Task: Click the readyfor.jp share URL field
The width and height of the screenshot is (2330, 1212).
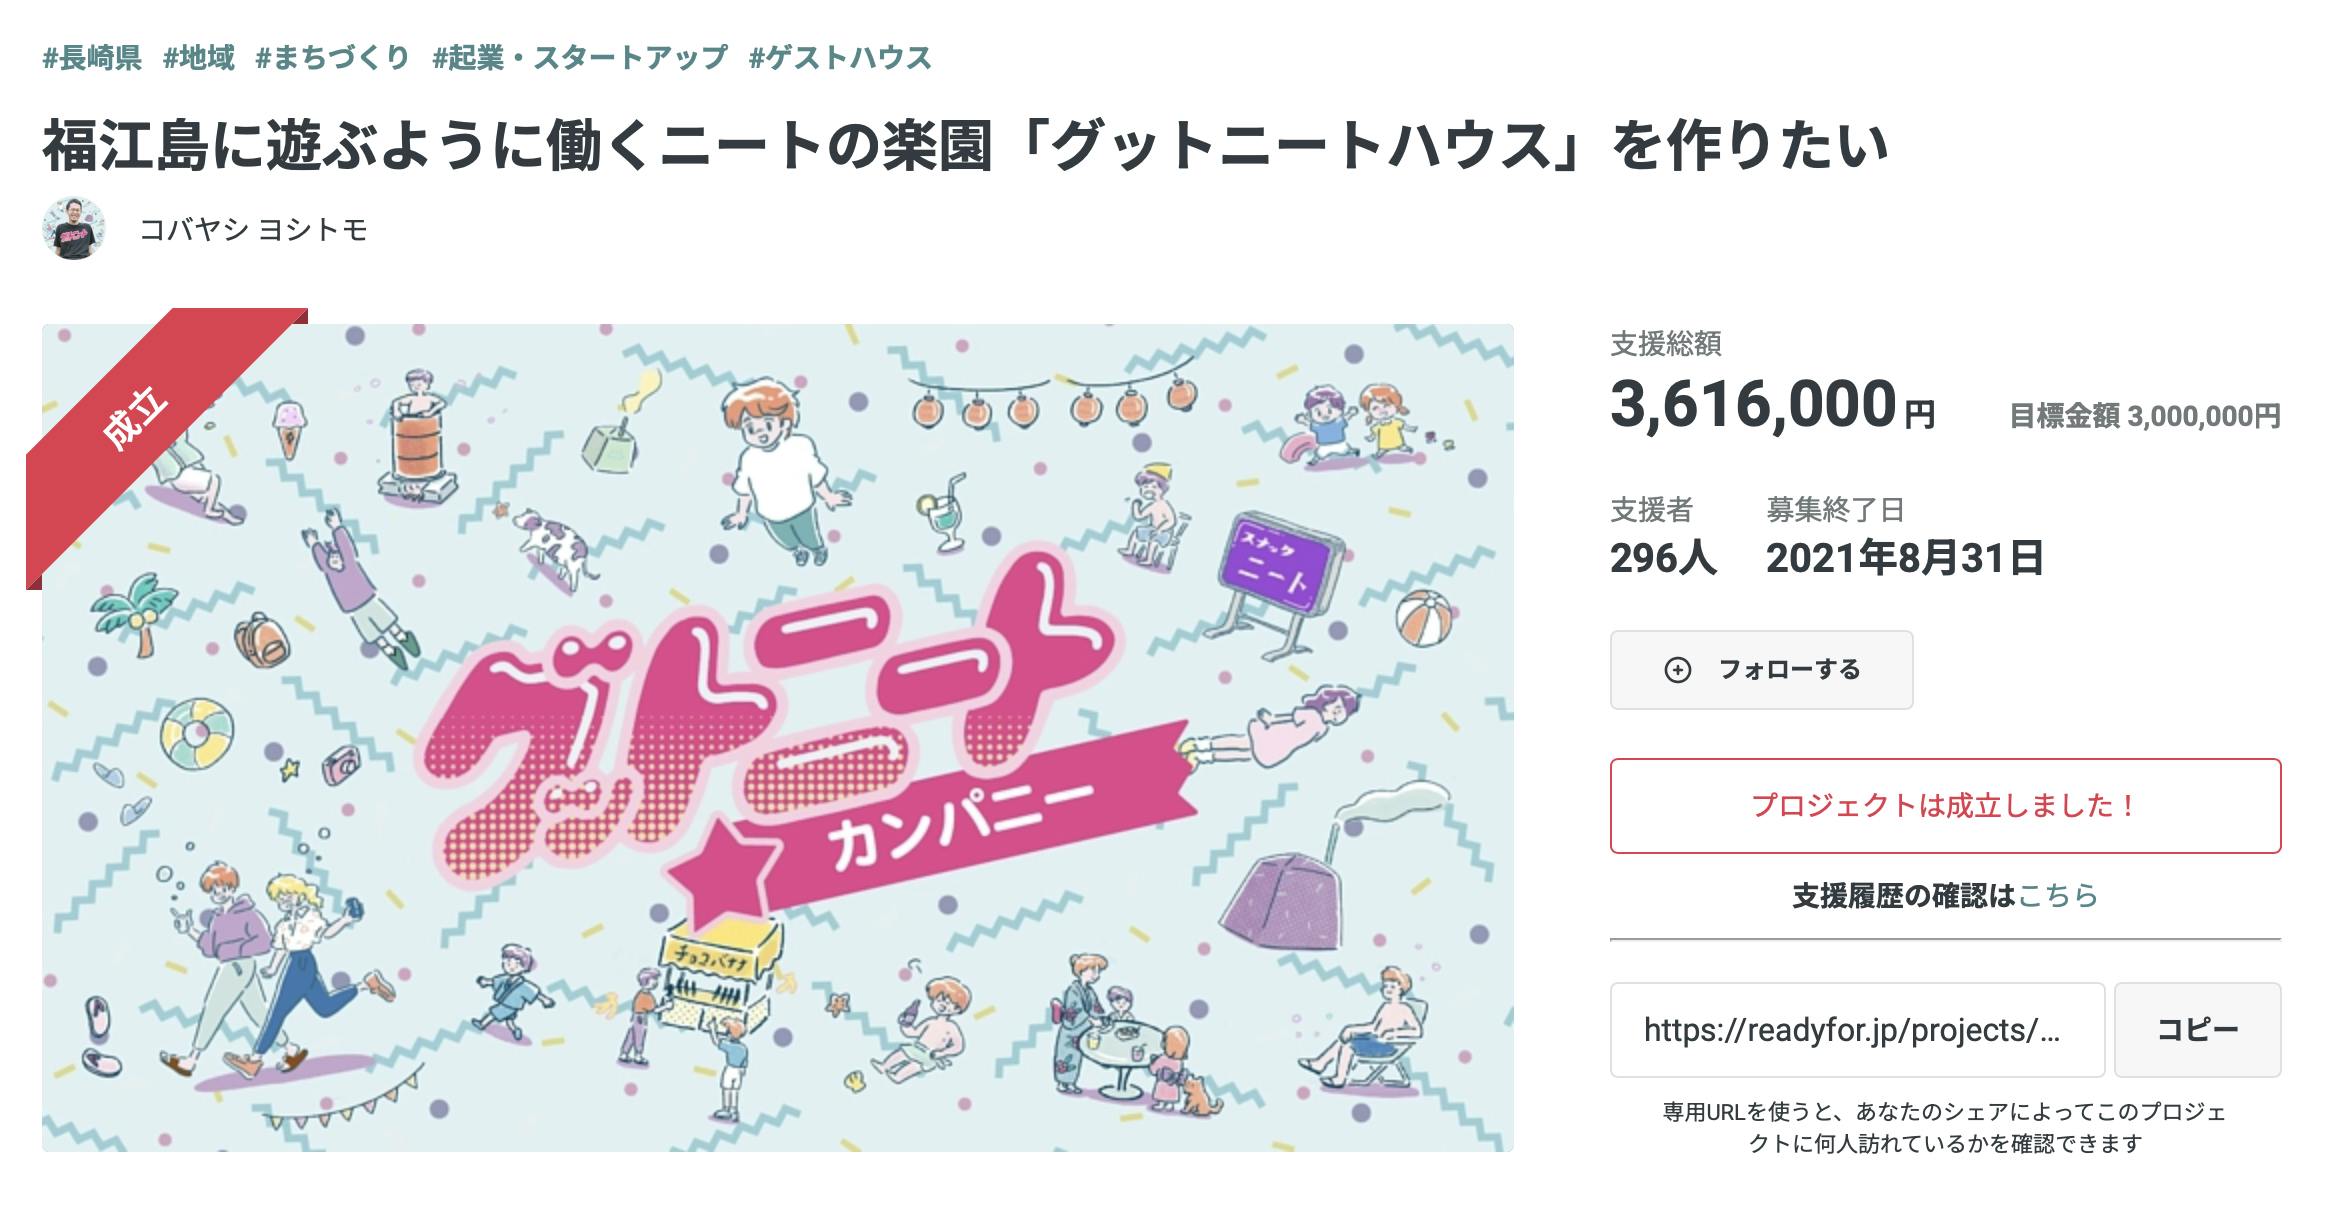Action: [1856, 1030]
